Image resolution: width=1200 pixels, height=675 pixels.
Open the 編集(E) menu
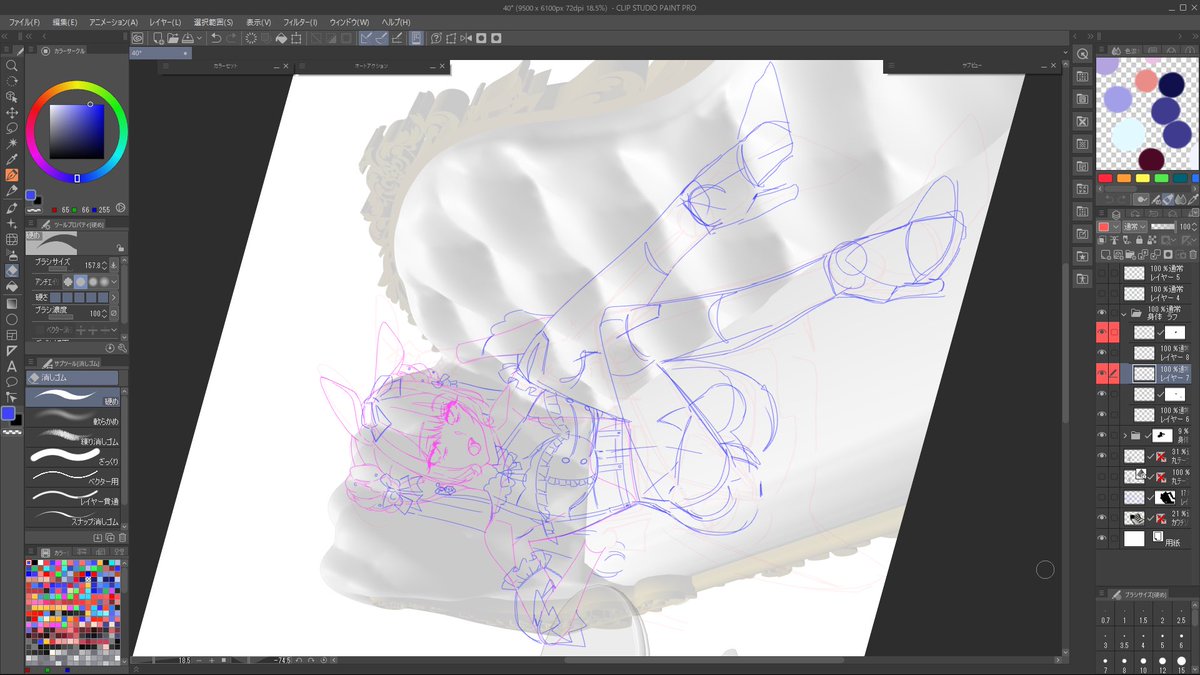(65, 22)
